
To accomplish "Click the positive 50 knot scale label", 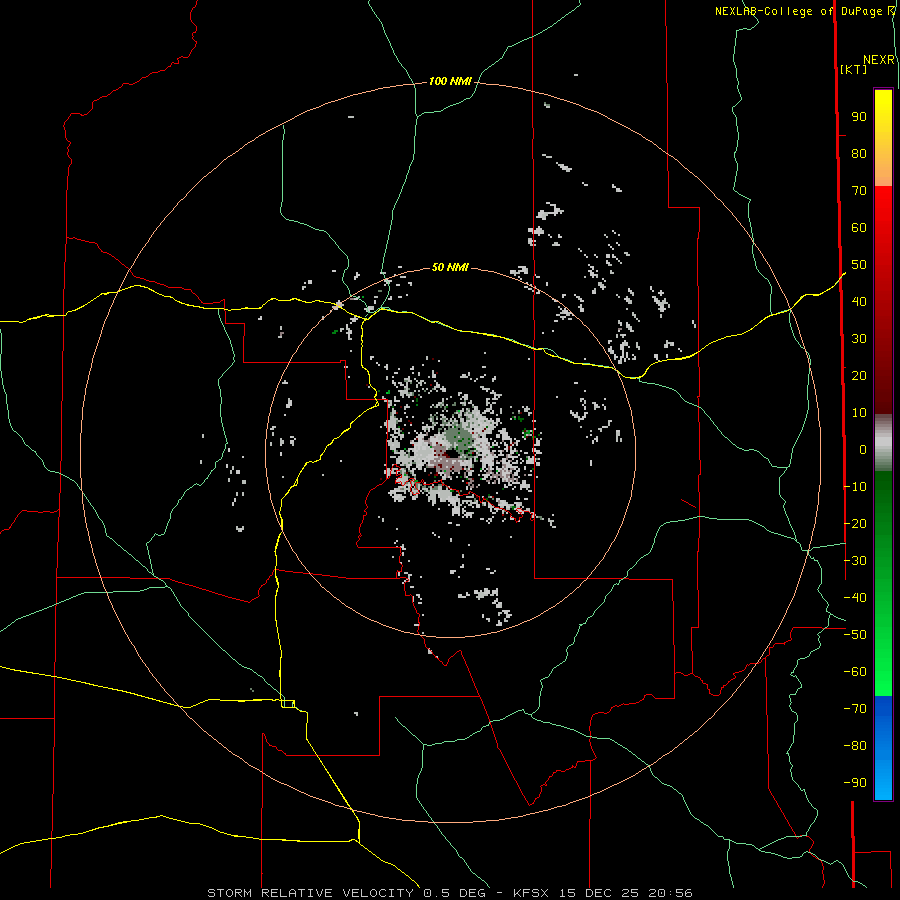I will click(x=859, y=265).
